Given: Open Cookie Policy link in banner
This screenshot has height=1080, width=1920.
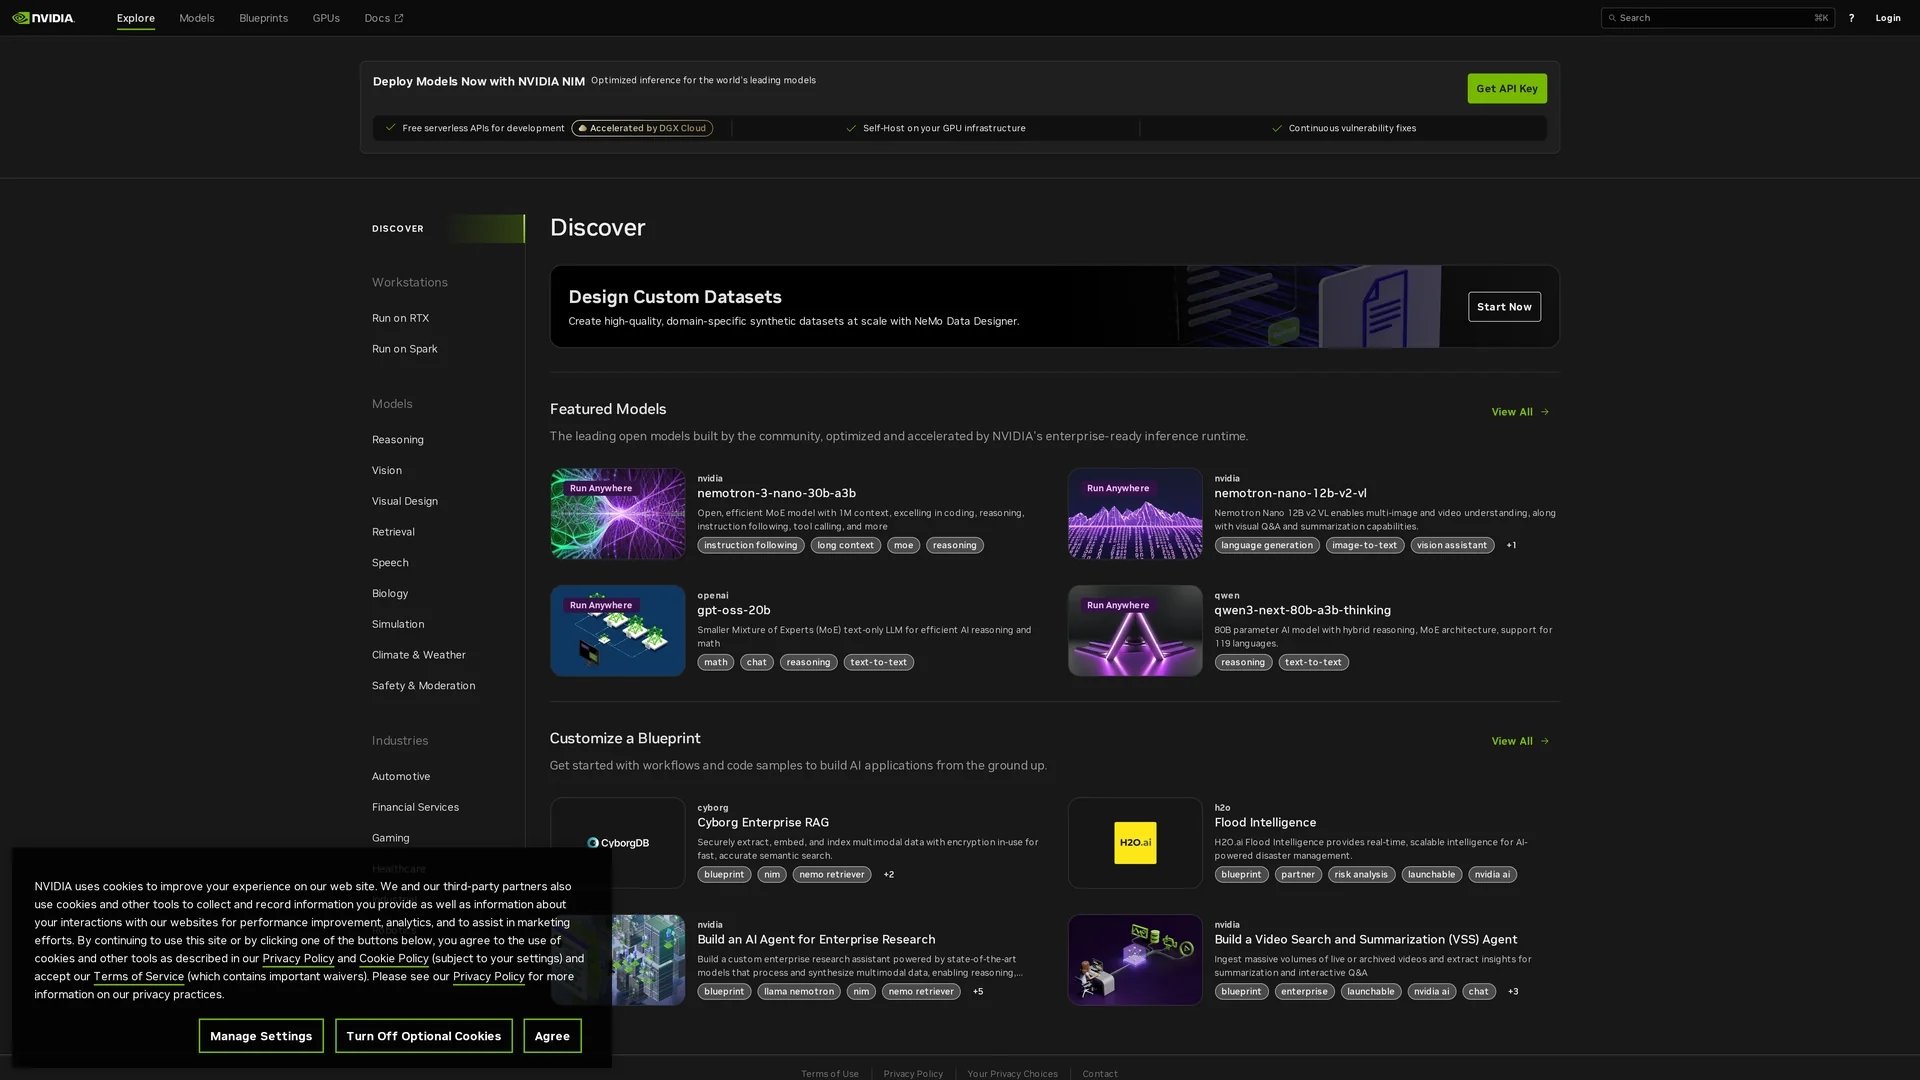Looking at the screenshot, I should click(x=394, y=958).
